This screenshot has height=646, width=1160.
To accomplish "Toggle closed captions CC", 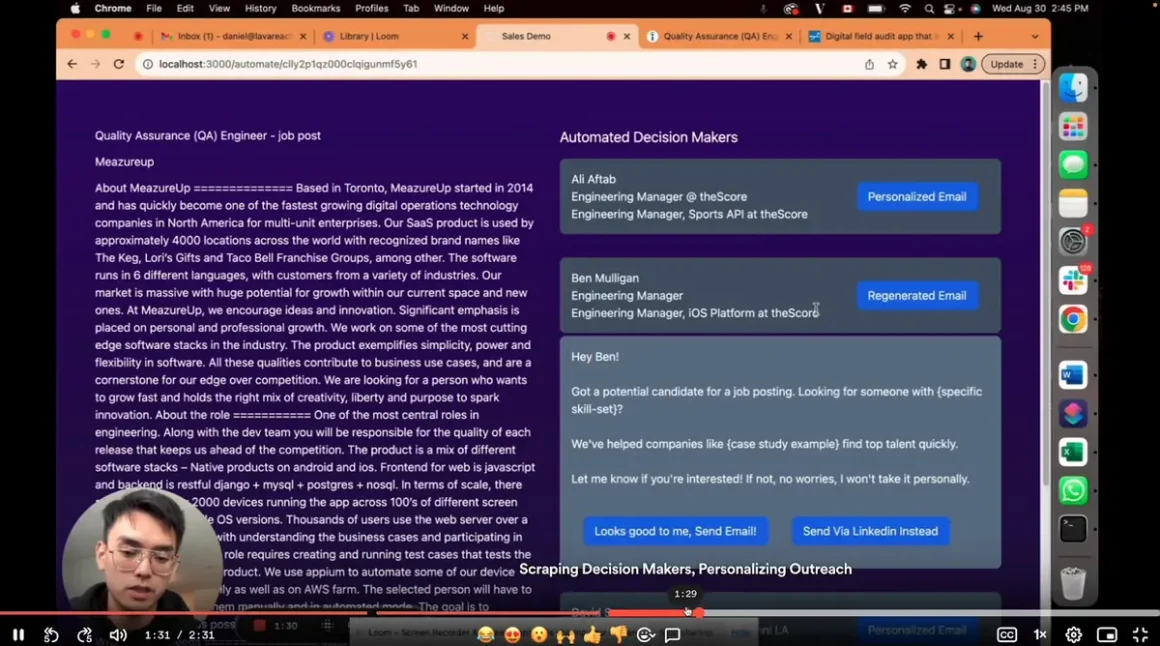I will pos(1007,635).
